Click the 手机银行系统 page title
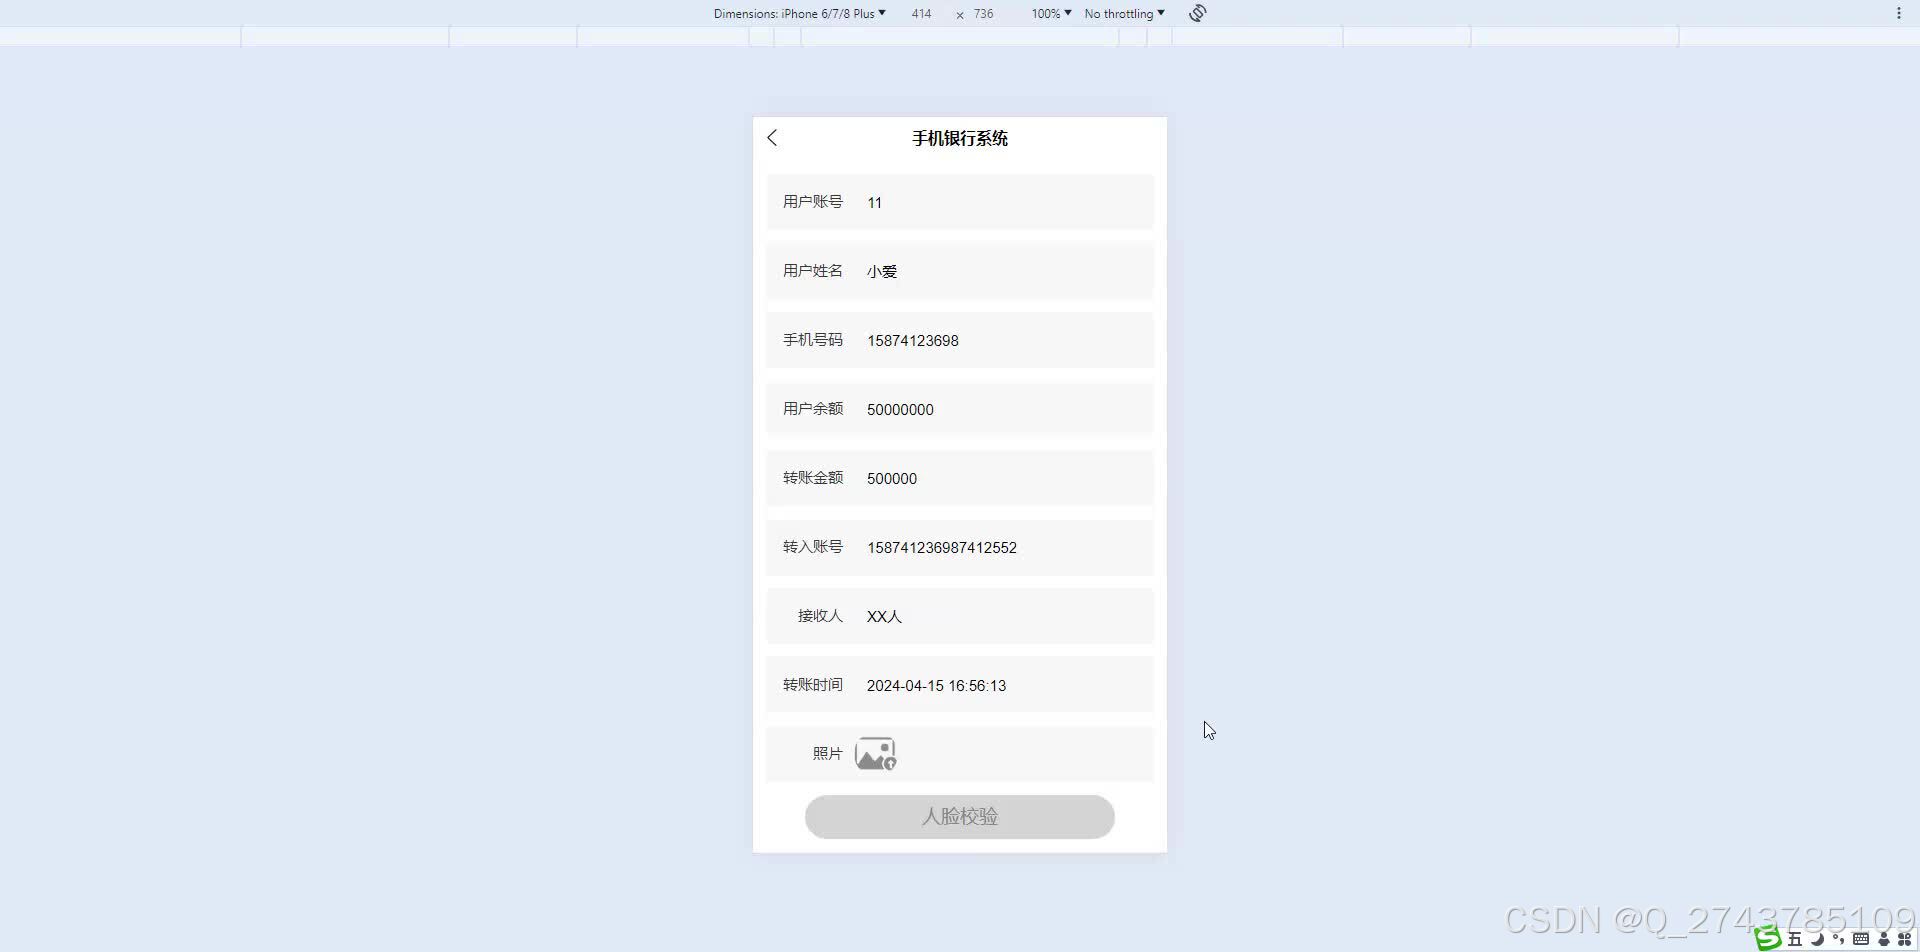The image size is (1920, 952). click(960, 138)
